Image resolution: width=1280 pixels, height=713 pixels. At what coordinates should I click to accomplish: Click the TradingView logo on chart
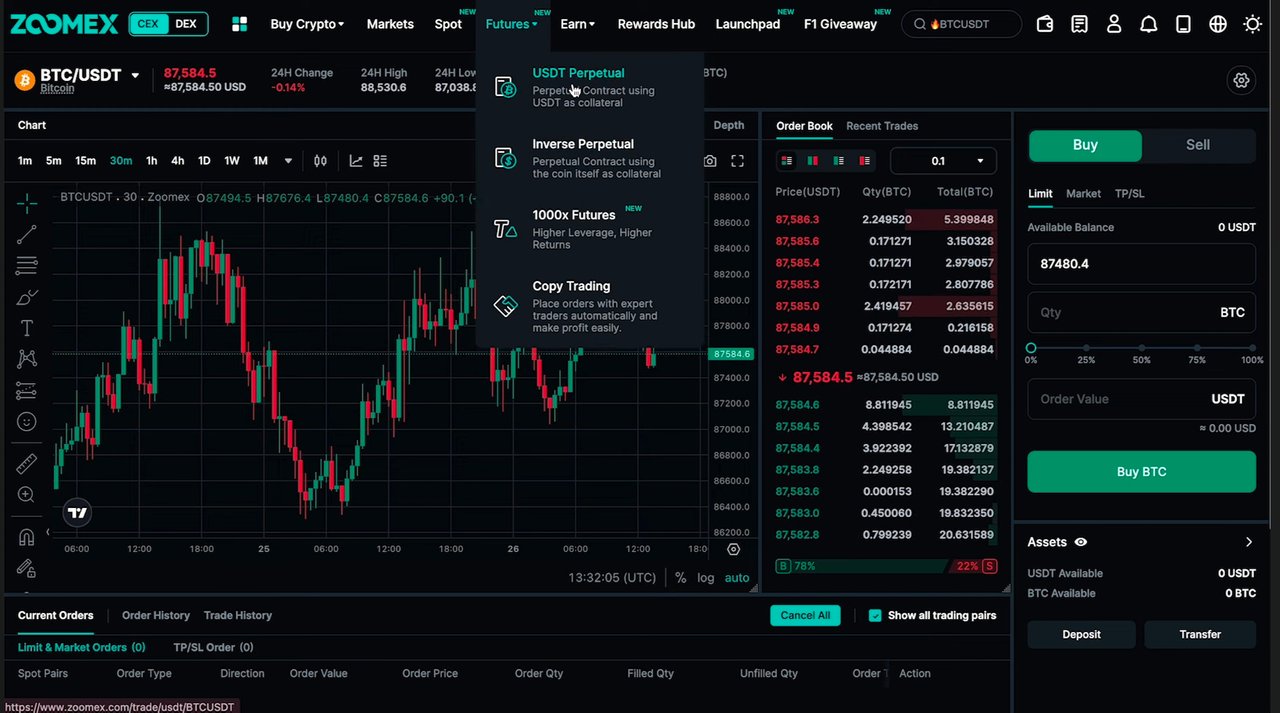point(77,513)
